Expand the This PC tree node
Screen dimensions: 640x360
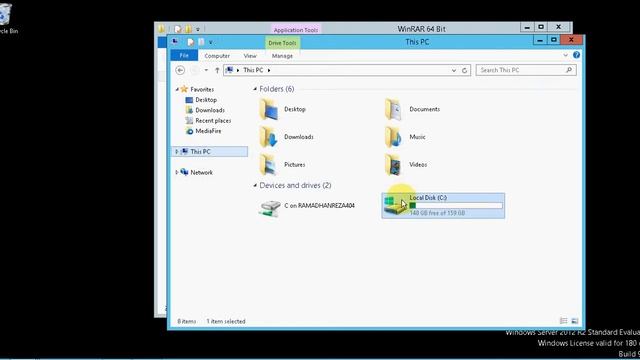click(x=177, y=151)
